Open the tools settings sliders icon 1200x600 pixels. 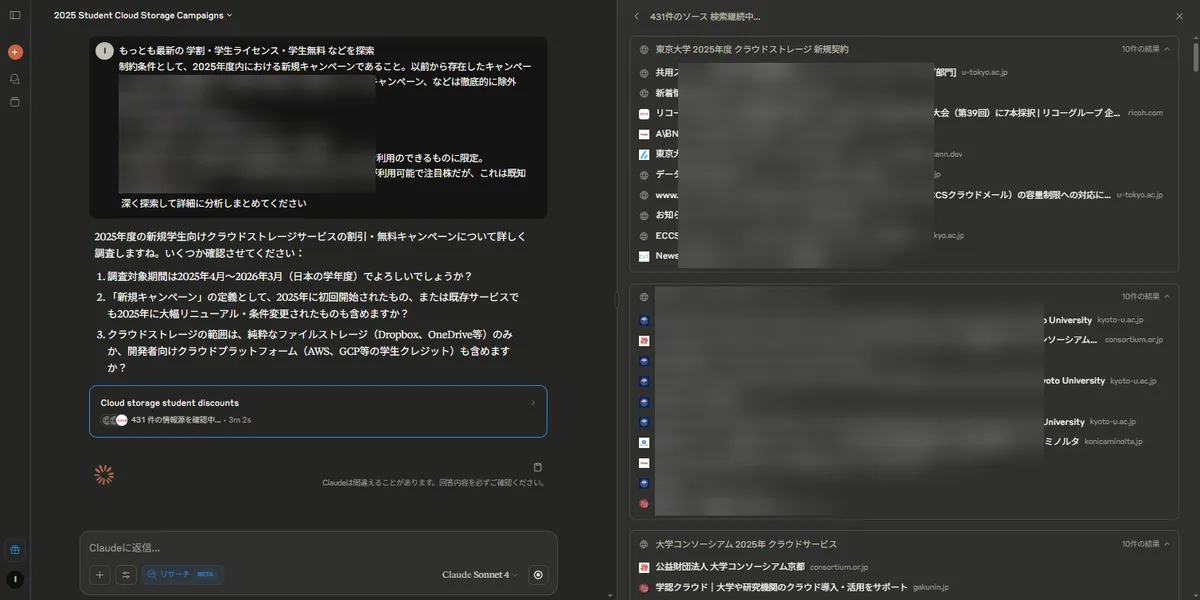click(x=126, y=575)
